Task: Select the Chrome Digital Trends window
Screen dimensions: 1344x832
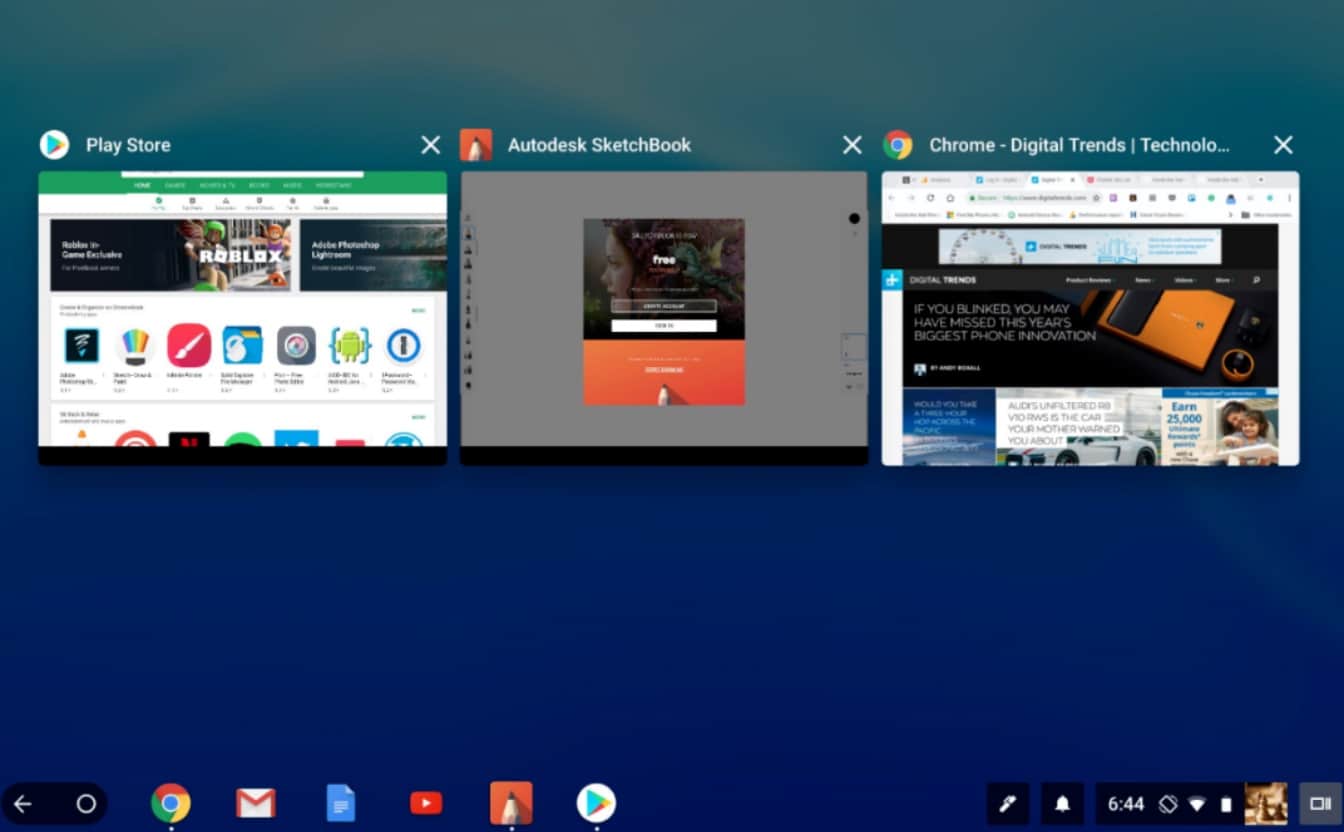Action: pyautogui.click(x=1089, y=315)
